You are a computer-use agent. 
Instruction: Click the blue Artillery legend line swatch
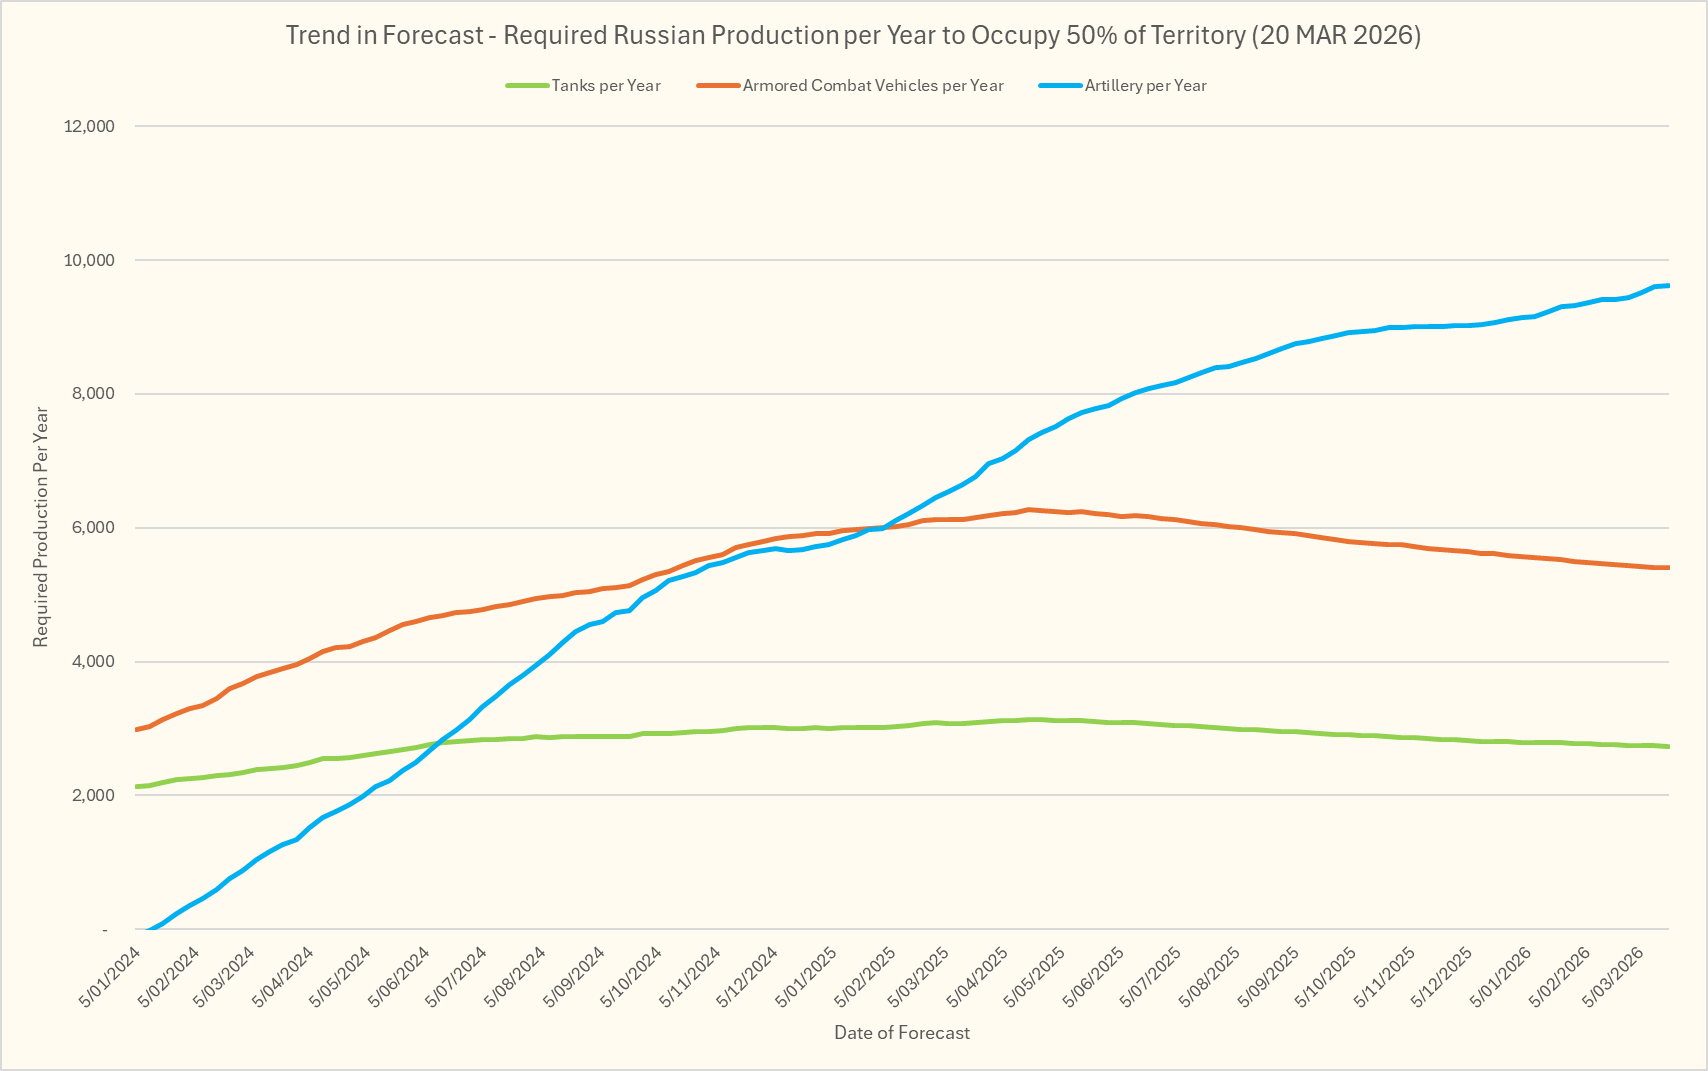pyautogui.click(x=1061, y=86)
